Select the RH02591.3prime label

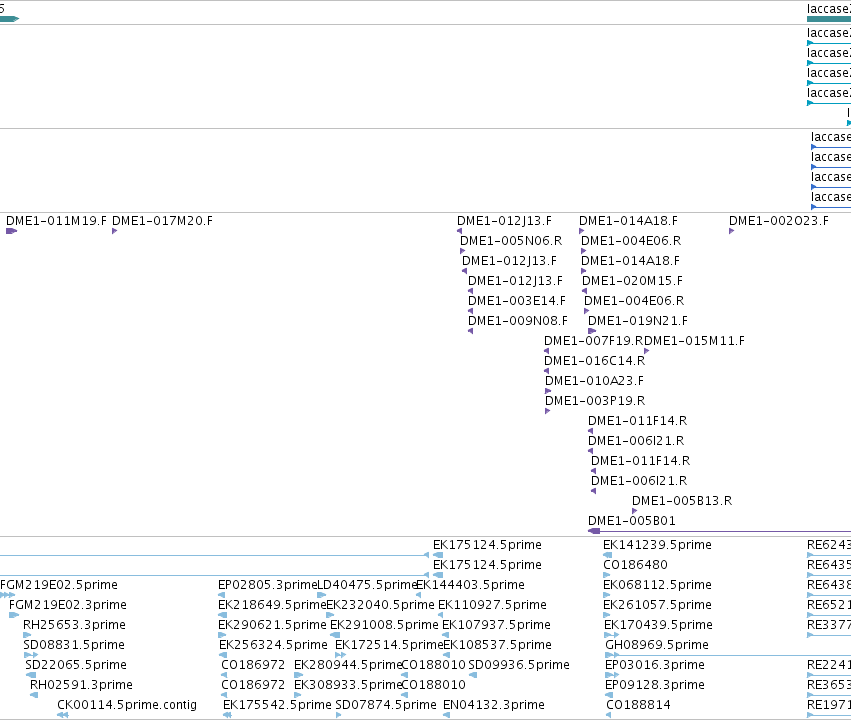point(81,685)
